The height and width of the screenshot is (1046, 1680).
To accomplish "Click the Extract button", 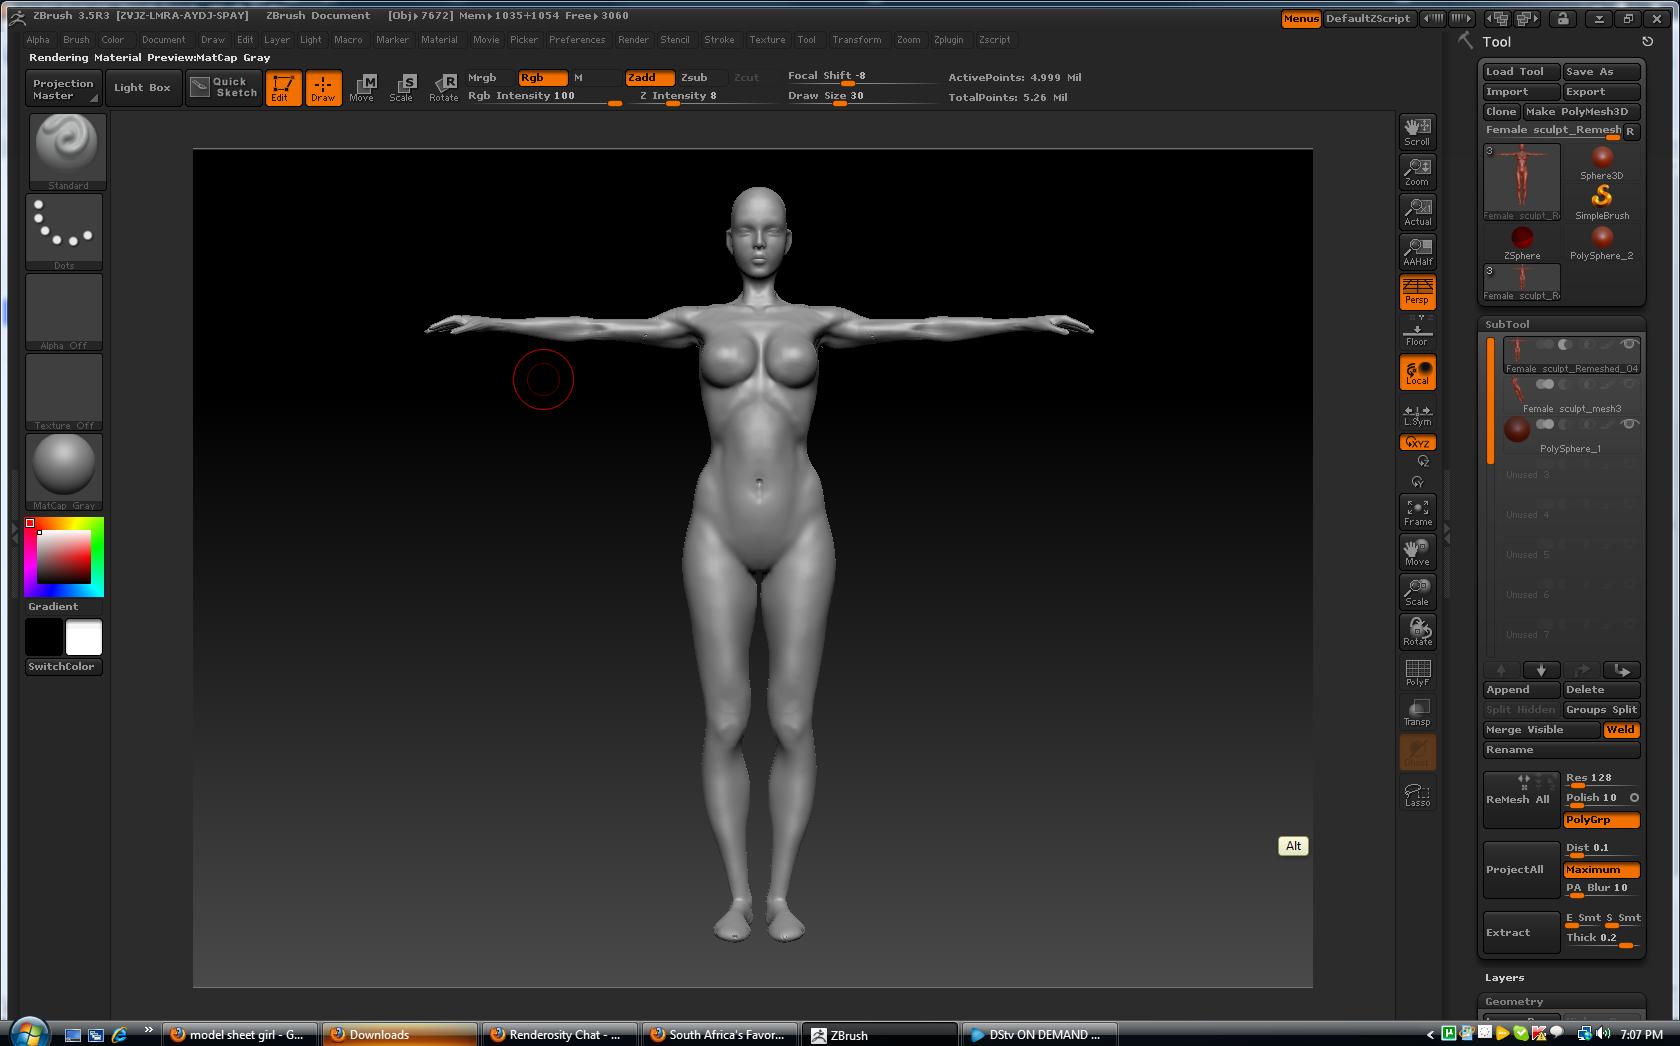I will (1521, 933).
